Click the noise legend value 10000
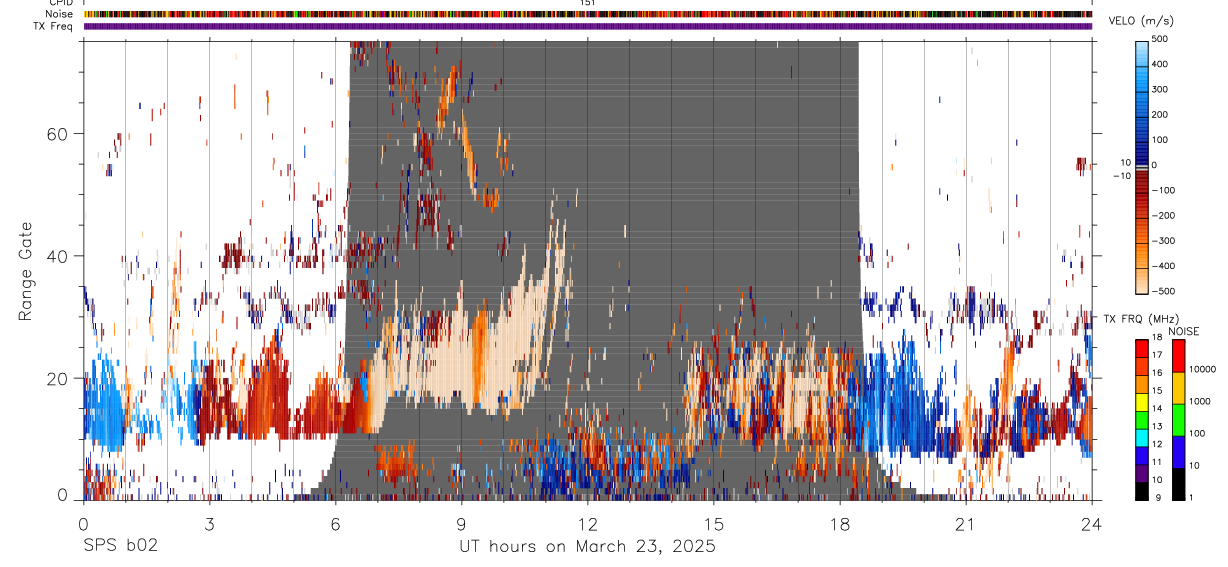1228x567 pixels. 1202,369
